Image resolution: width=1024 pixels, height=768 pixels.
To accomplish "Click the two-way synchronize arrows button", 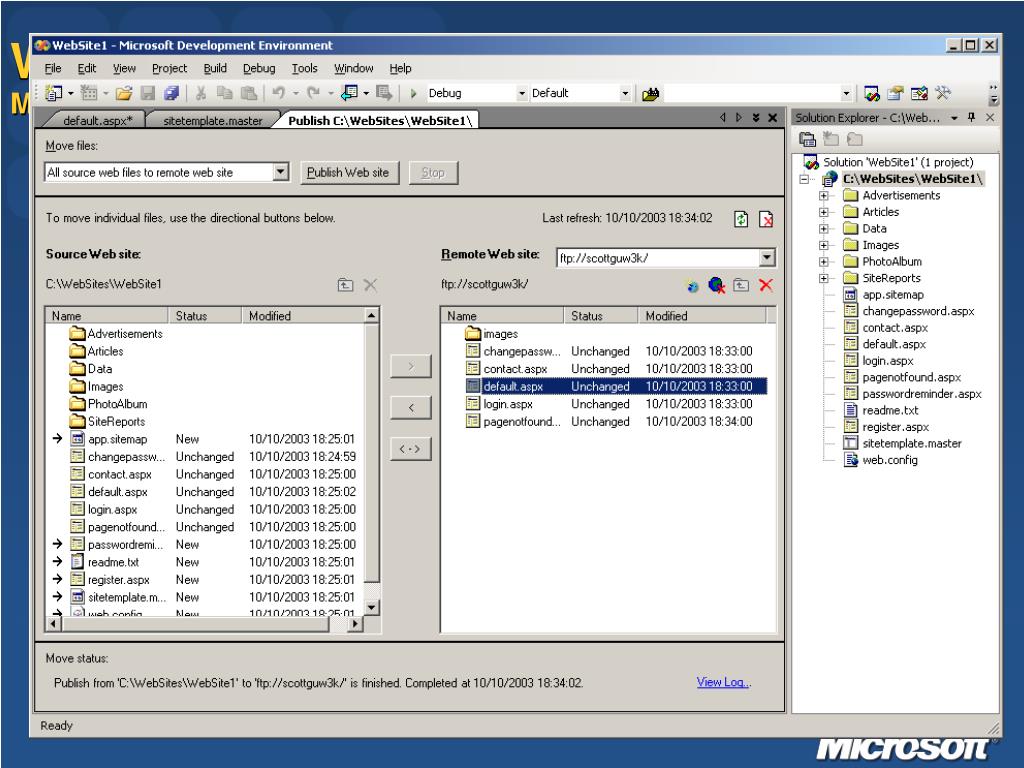I will tap(411, 449).
